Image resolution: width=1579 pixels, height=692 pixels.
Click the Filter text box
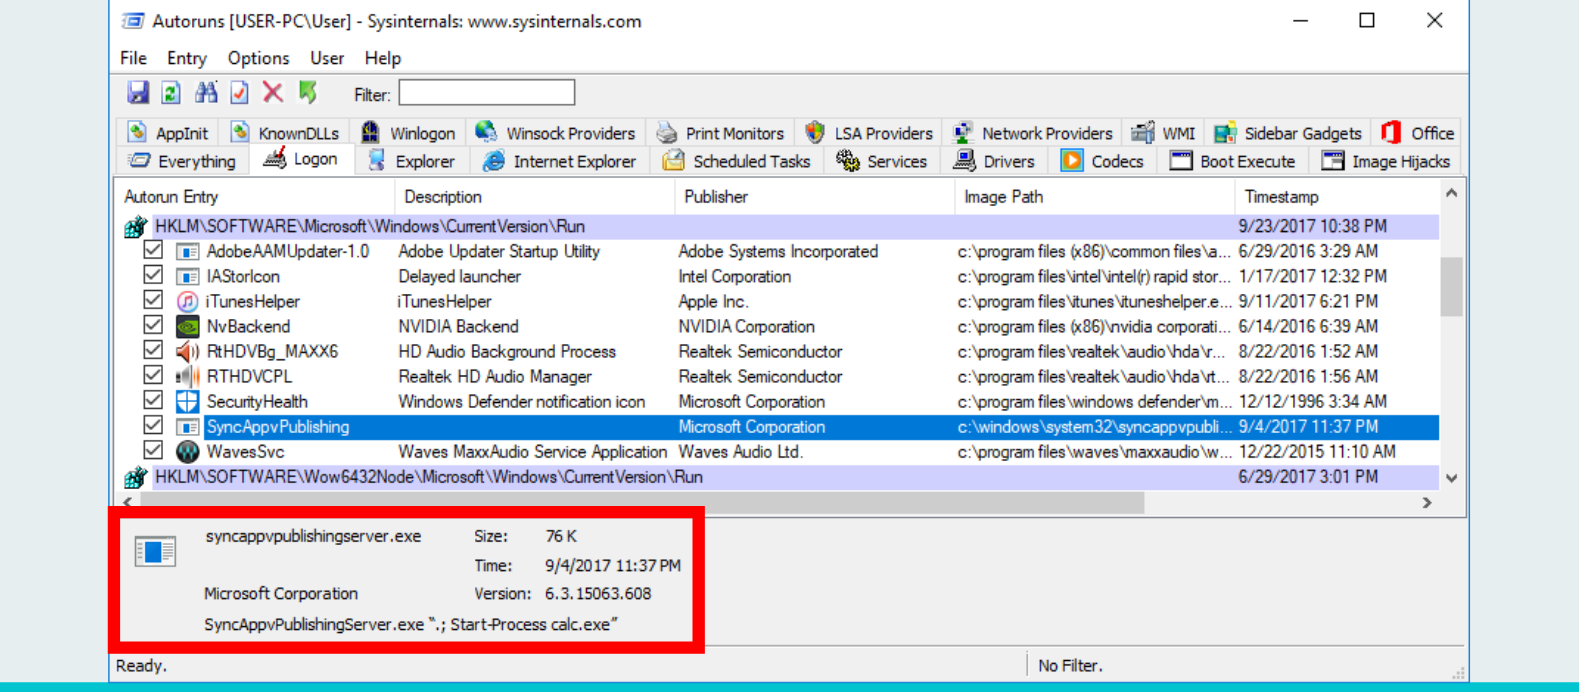487,93
